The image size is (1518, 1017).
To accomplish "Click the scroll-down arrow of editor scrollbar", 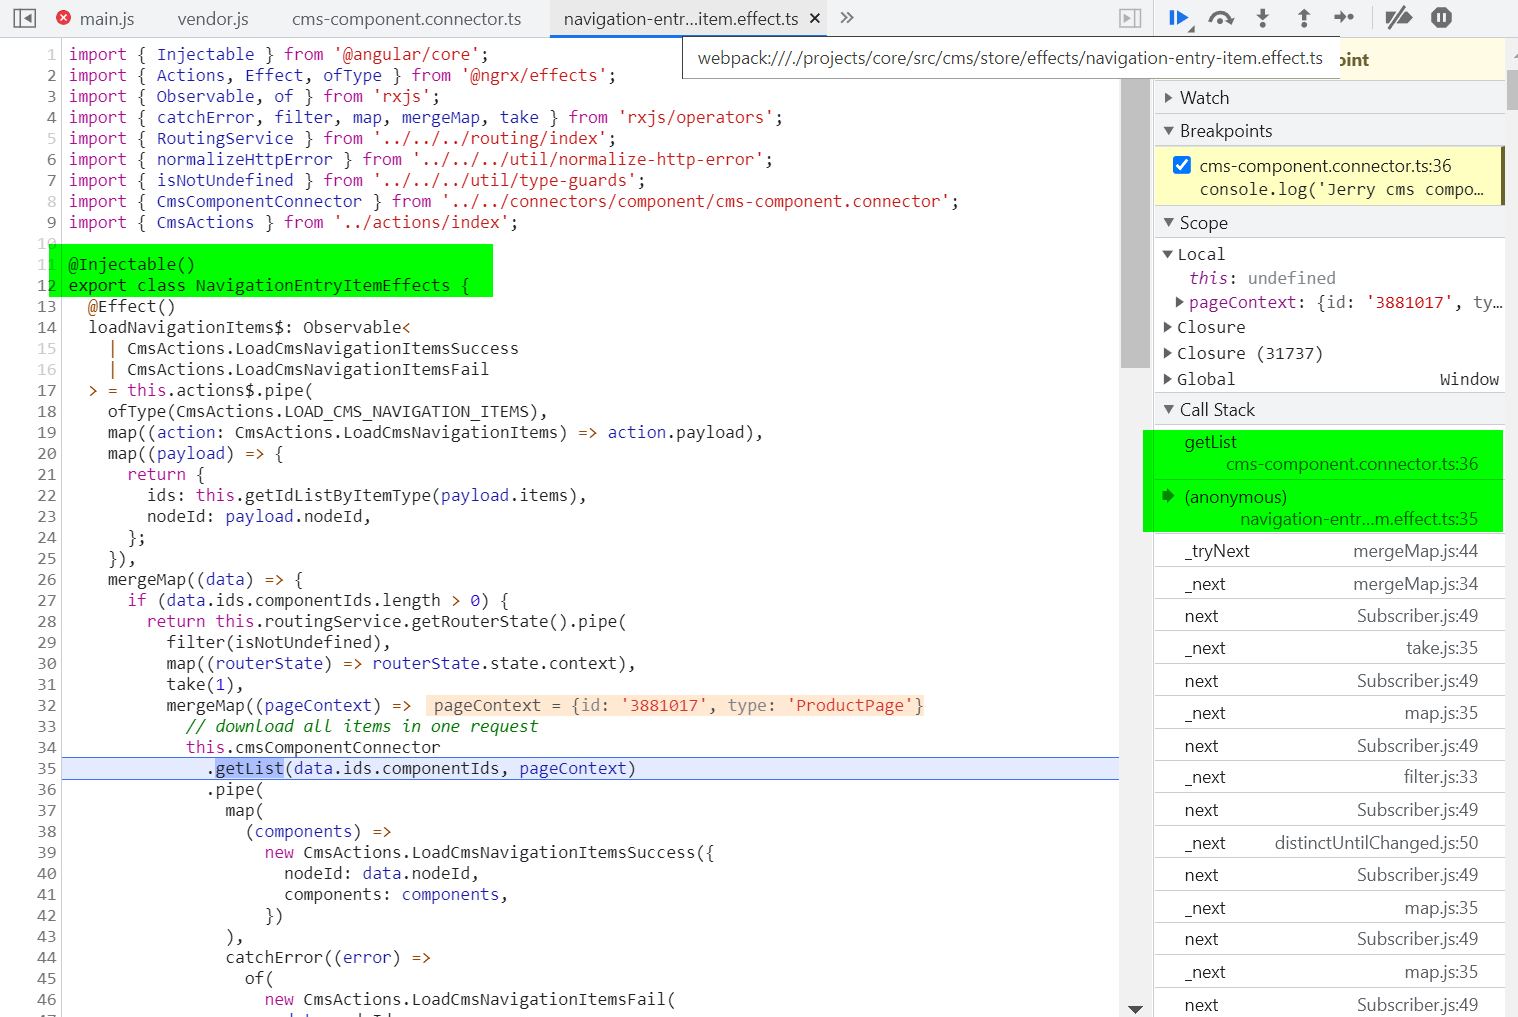I will point(1135,1009).
